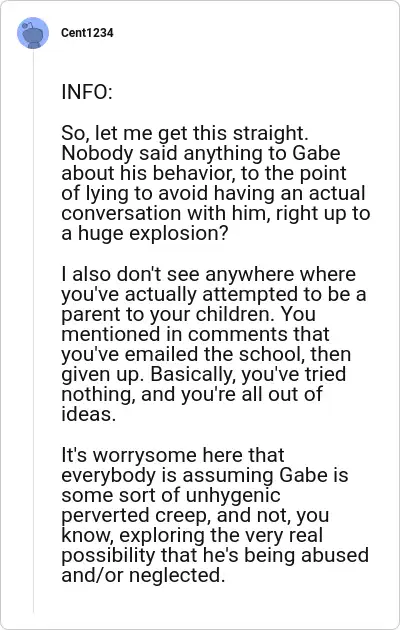Click the line 'It's worrysome here that'
This screenshot has height=630, width=400.
pos(173,455)
